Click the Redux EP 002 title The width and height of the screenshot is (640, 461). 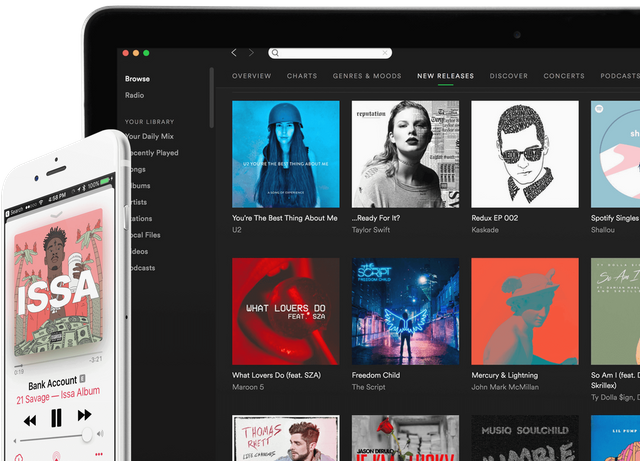point(495,218)
